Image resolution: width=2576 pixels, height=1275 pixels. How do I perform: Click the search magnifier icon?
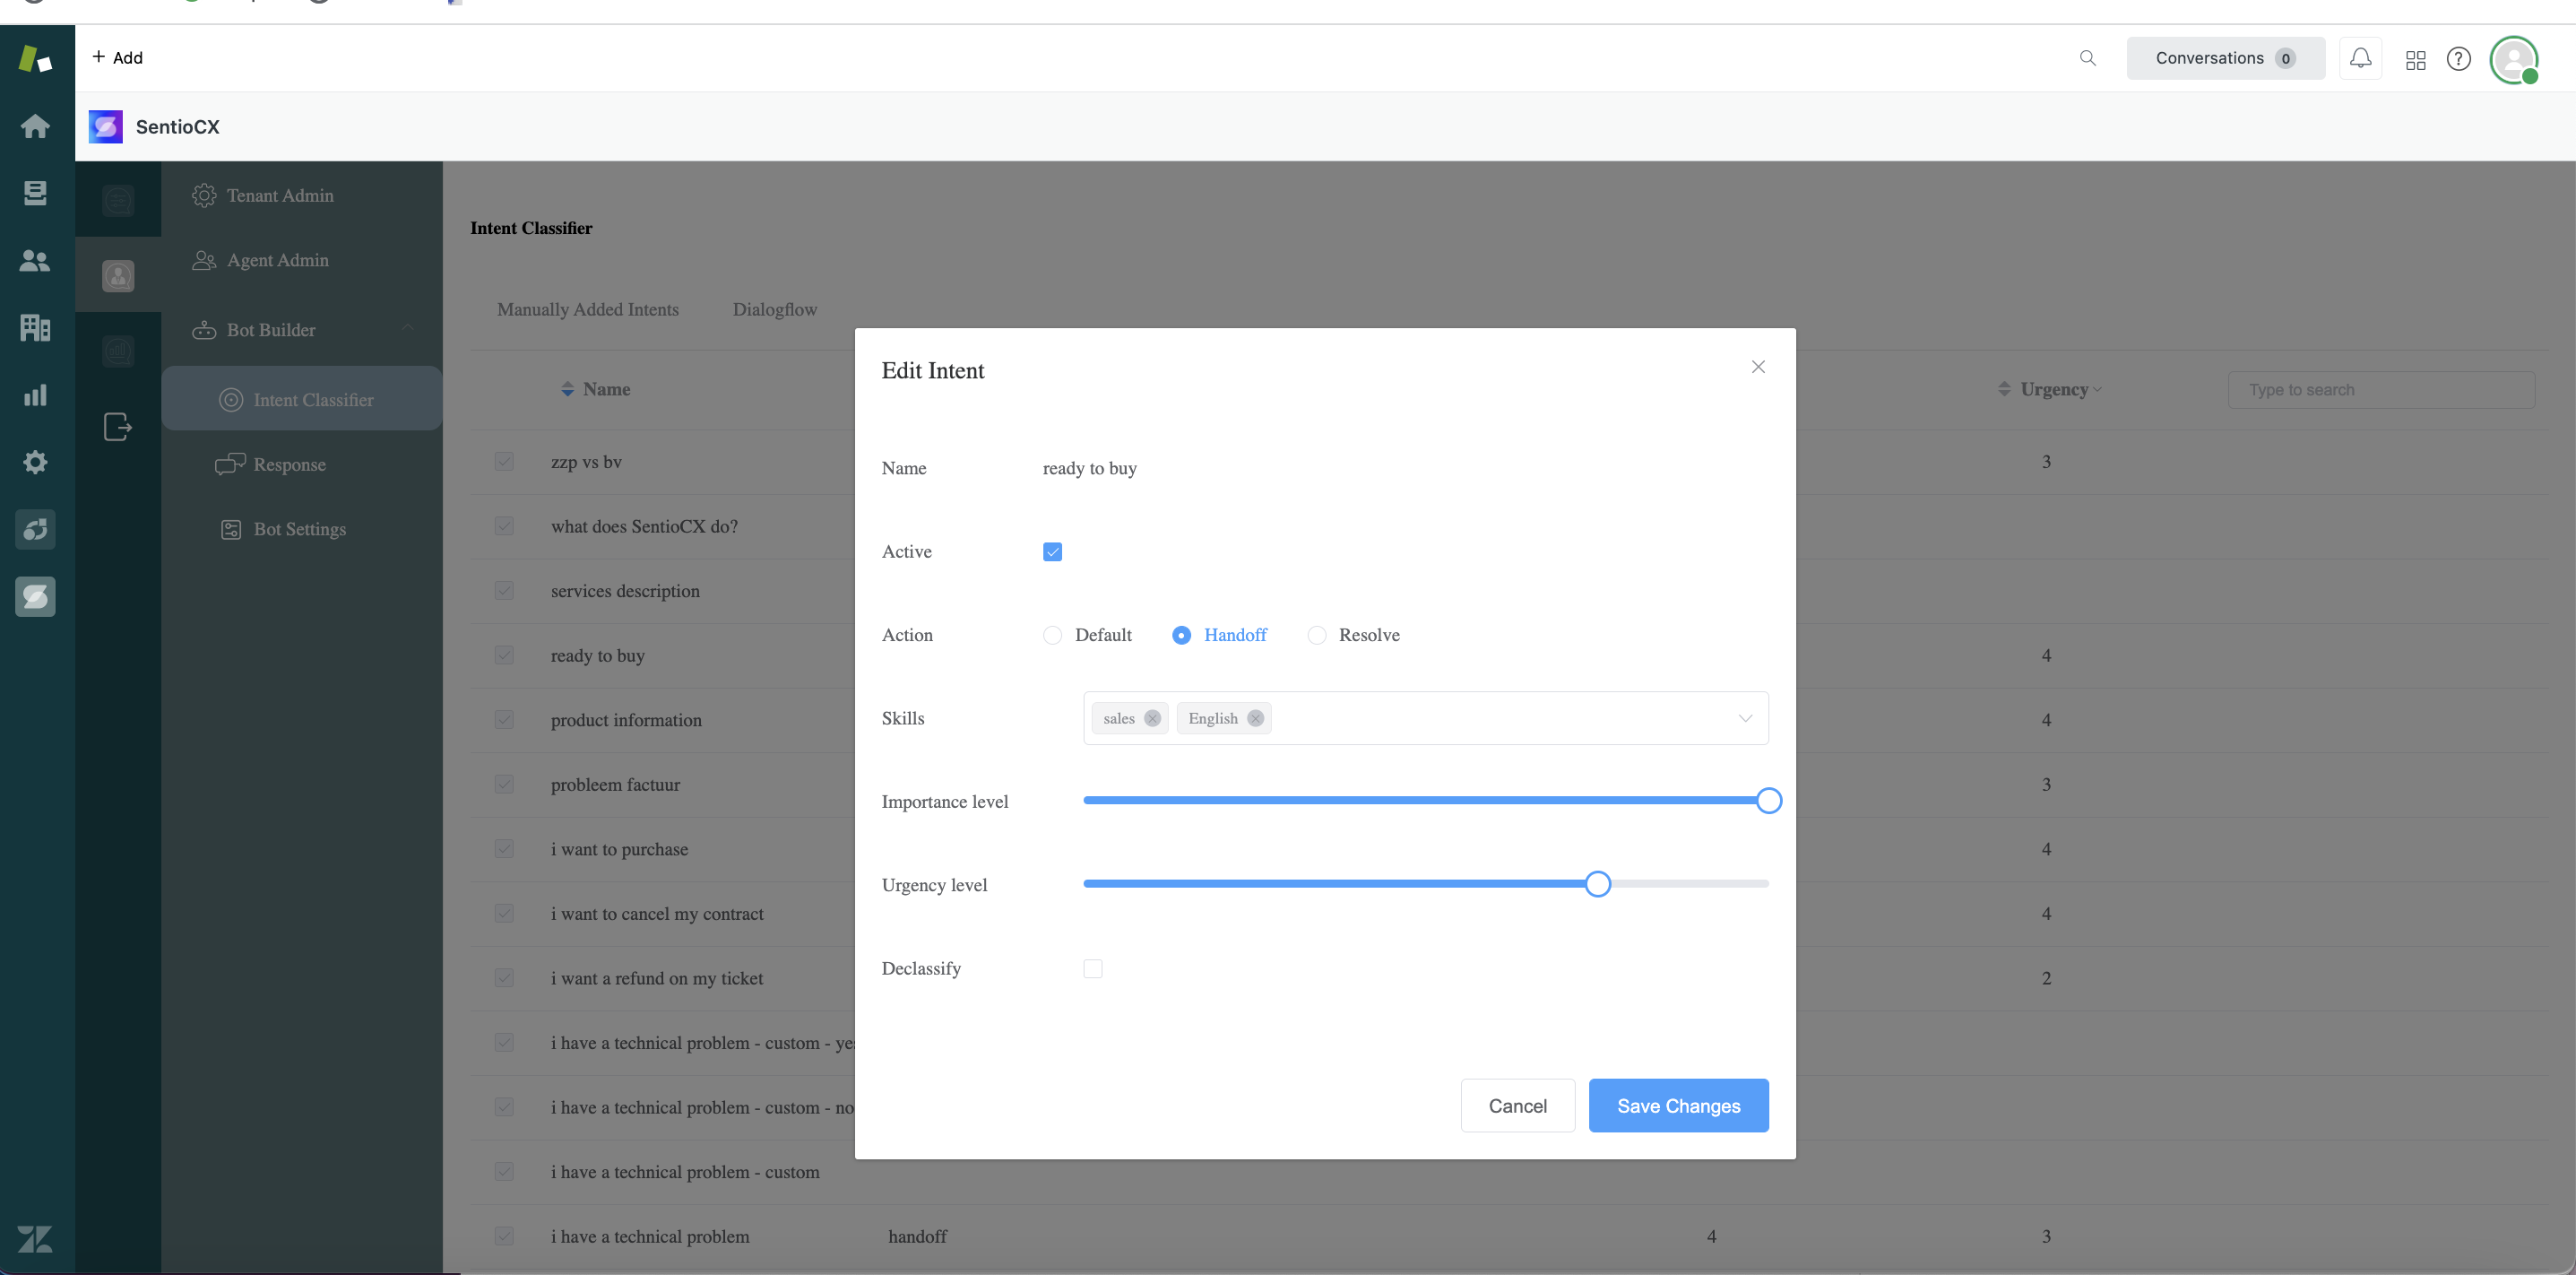pyautogui.click(x=2087, y=58)
